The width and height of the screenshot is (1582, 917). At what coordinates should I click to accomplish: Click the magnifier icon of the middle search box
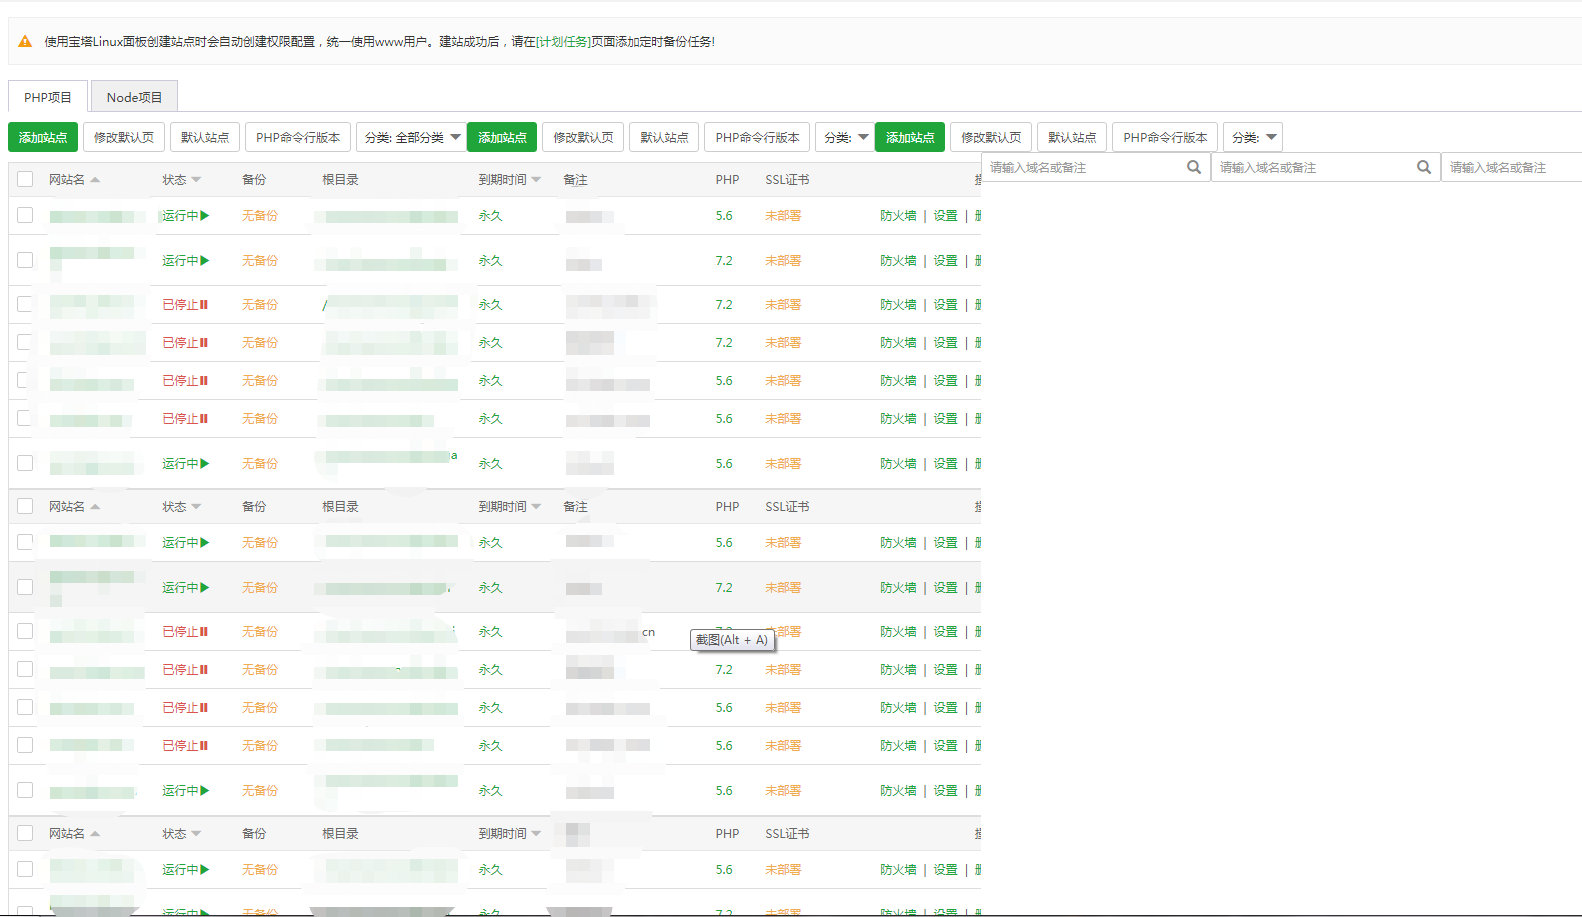click(x=1424, y=167)
